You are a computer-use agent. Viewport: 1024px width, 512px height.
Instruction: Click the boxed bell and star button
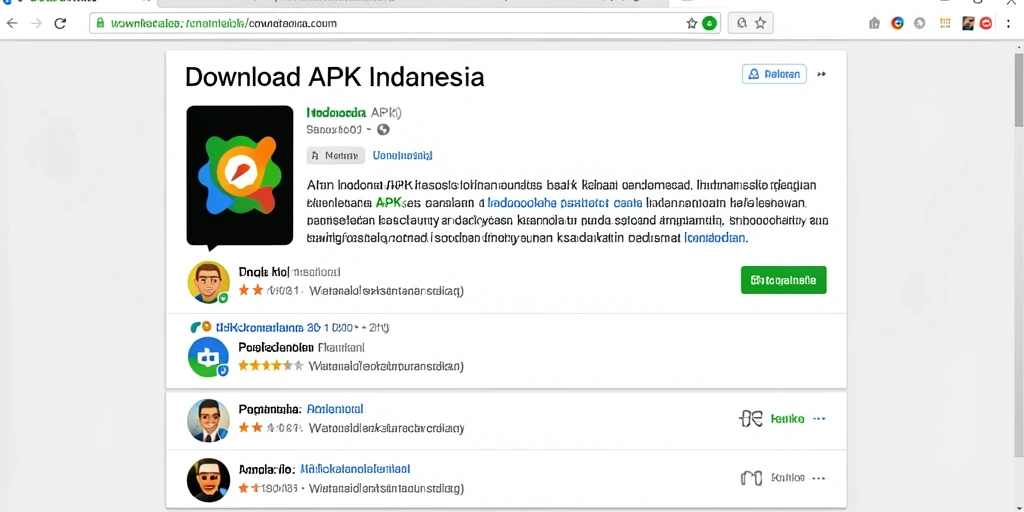(750, 24)
